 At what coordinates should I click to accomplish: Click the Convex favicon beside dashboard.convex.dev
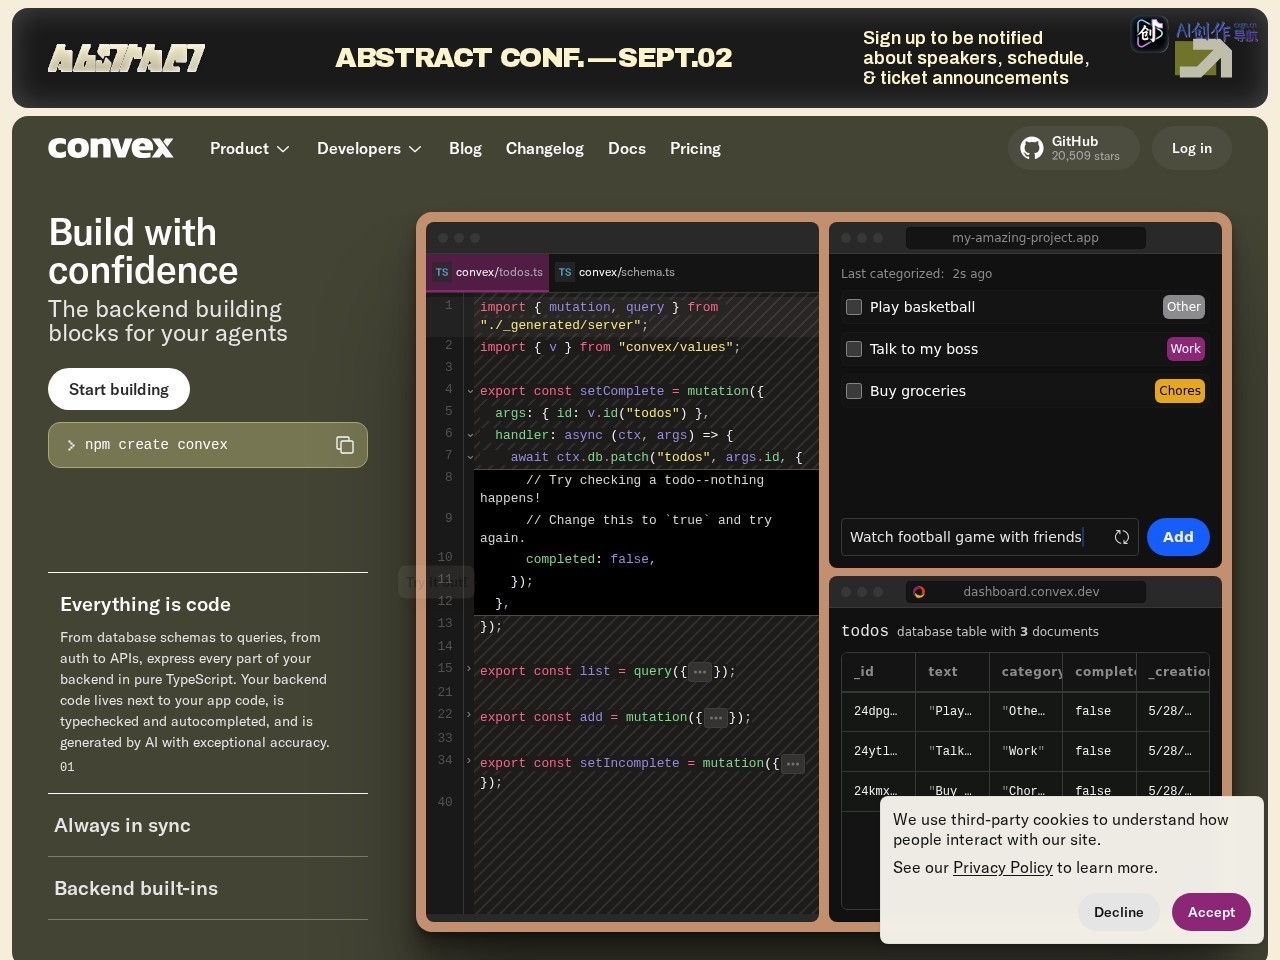point(919,592)
